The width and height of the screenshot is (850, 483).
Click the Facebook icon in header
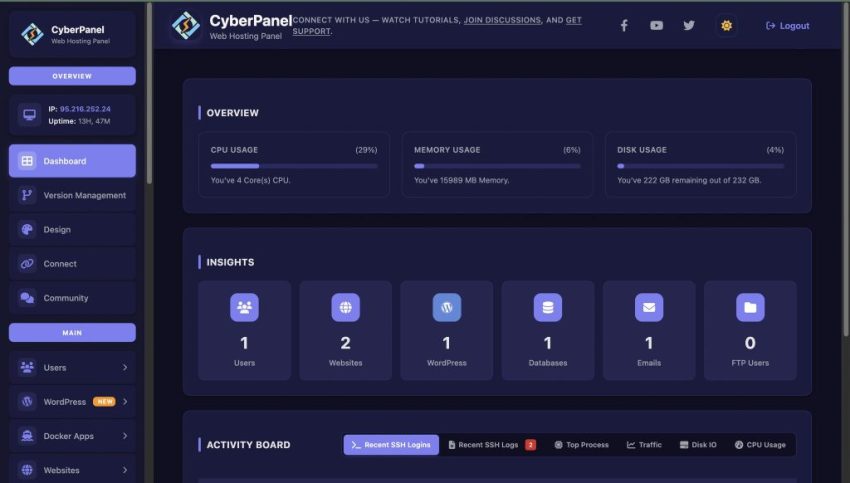[x=624, y=26]
